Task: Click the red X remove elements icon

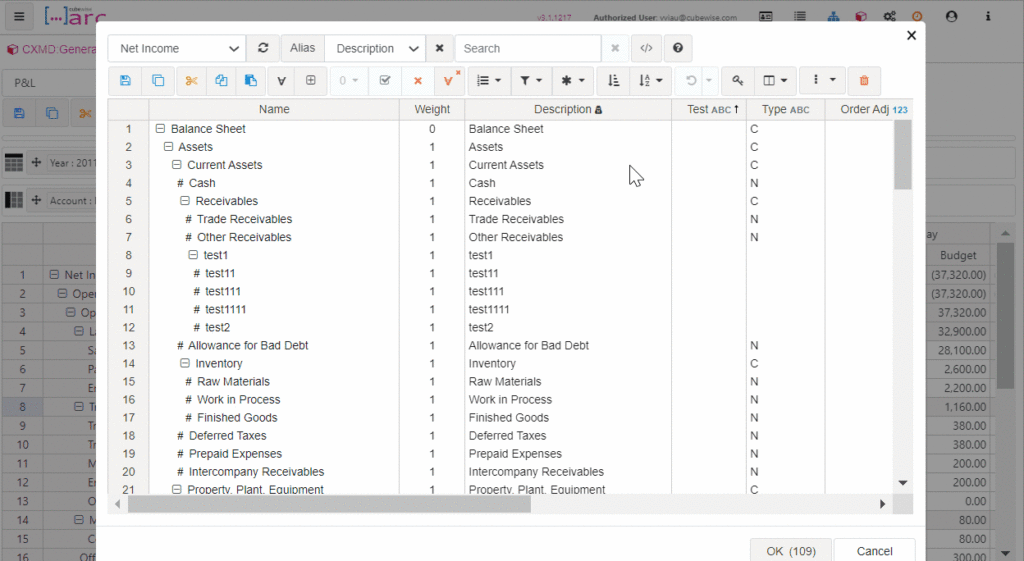Action: pyautogui.click(x=418, y=81)
